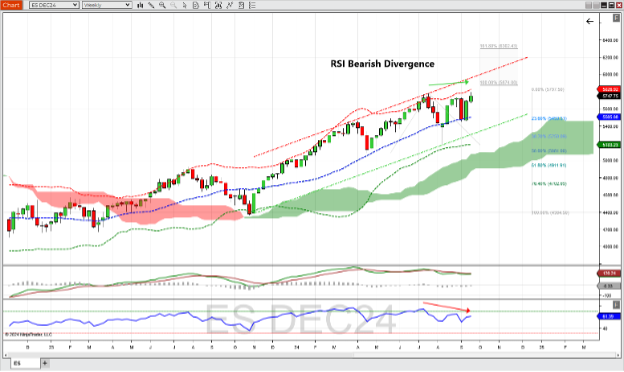Select the black last price marker
The image size is (624, 372).
click(609, 96)
